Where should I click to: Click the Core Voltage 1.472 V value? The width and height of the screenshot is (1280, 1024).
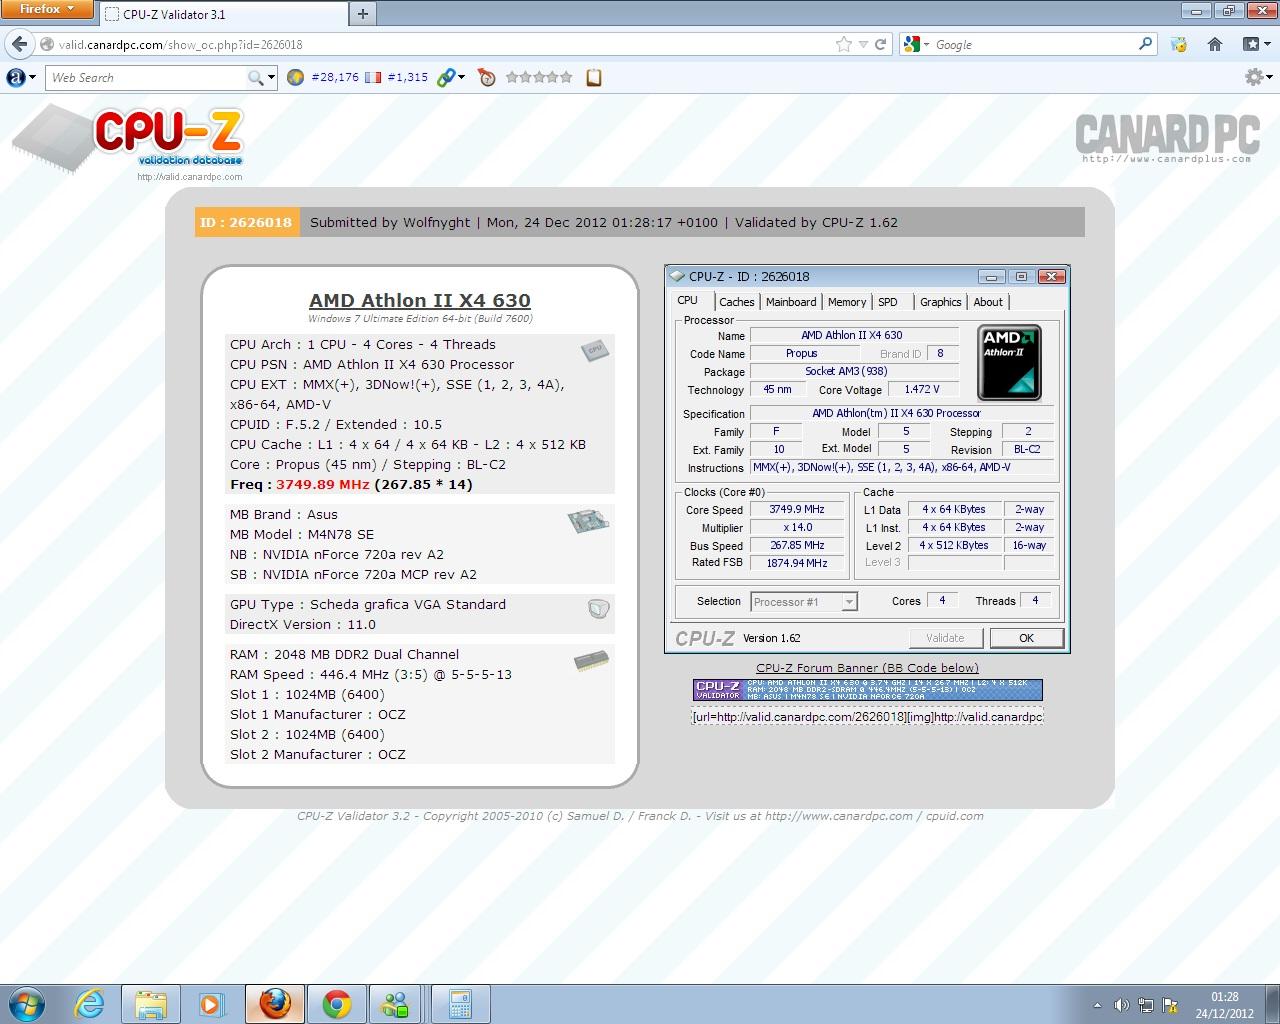click(x=922, y=389)
